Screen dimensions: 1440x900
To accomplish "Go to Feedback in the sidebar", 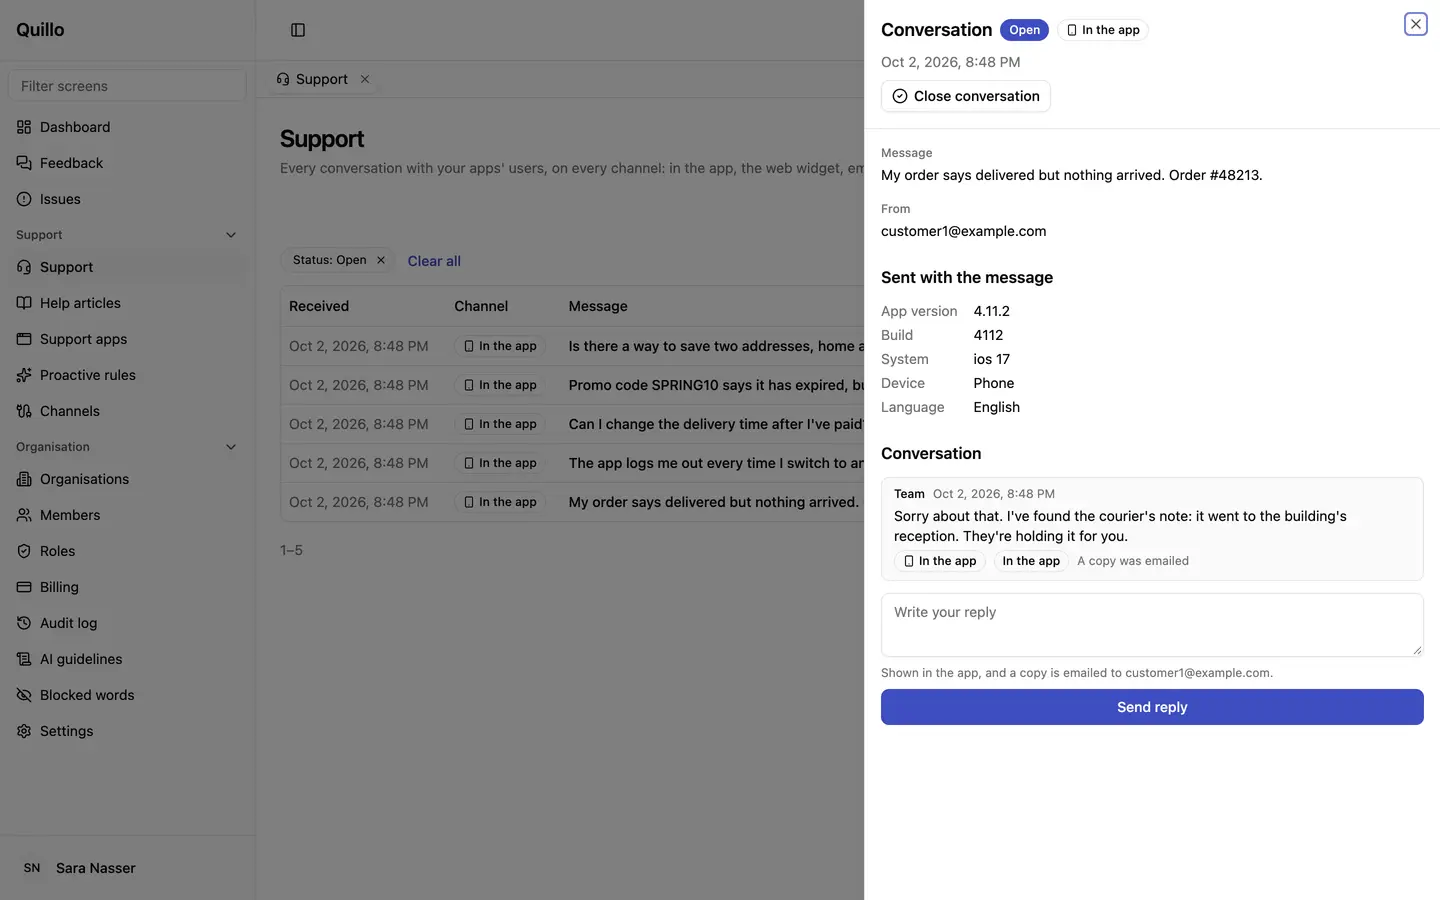I will click(127, 163).
